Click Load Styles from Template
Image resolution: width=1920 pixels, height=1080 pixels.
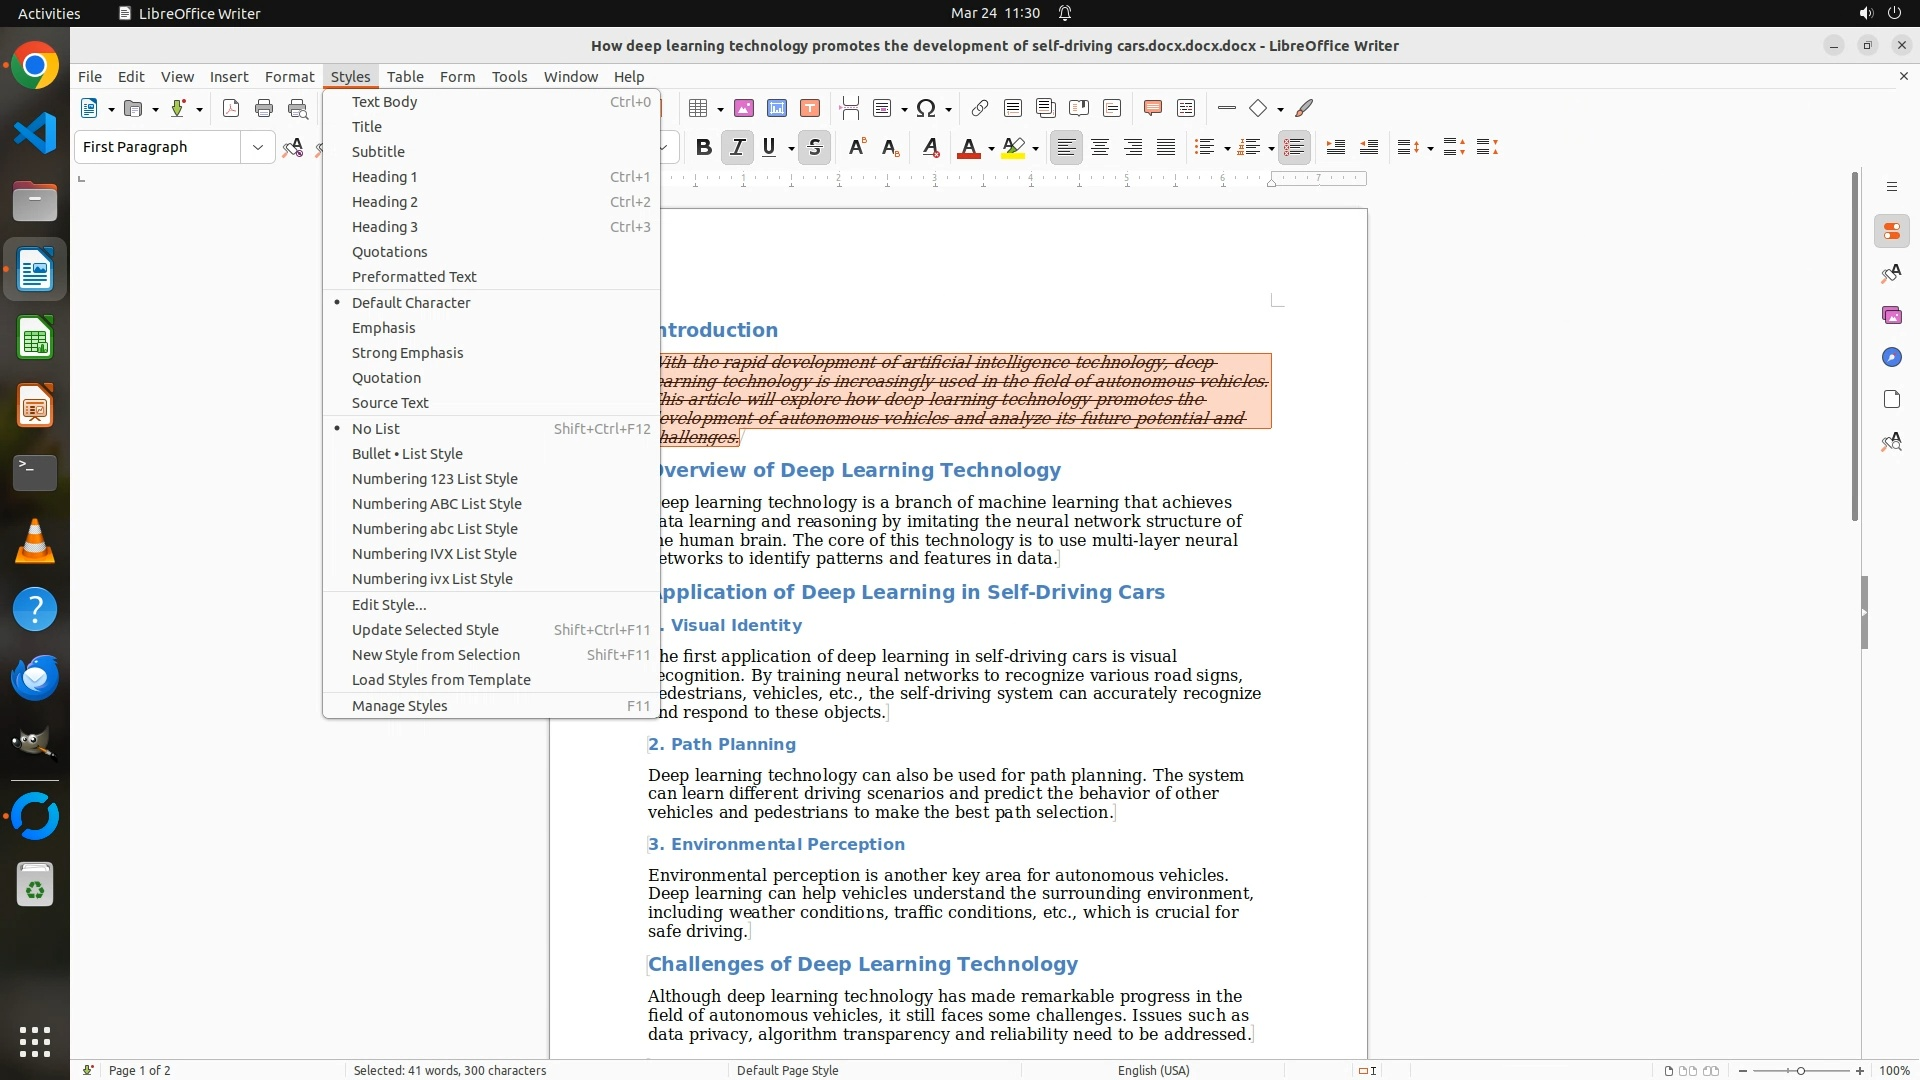[x=441, y=680]
